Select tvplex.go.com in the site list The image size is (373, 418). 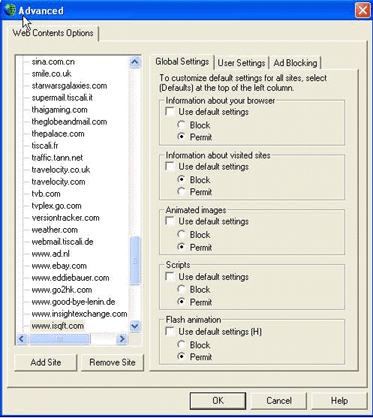56,206
